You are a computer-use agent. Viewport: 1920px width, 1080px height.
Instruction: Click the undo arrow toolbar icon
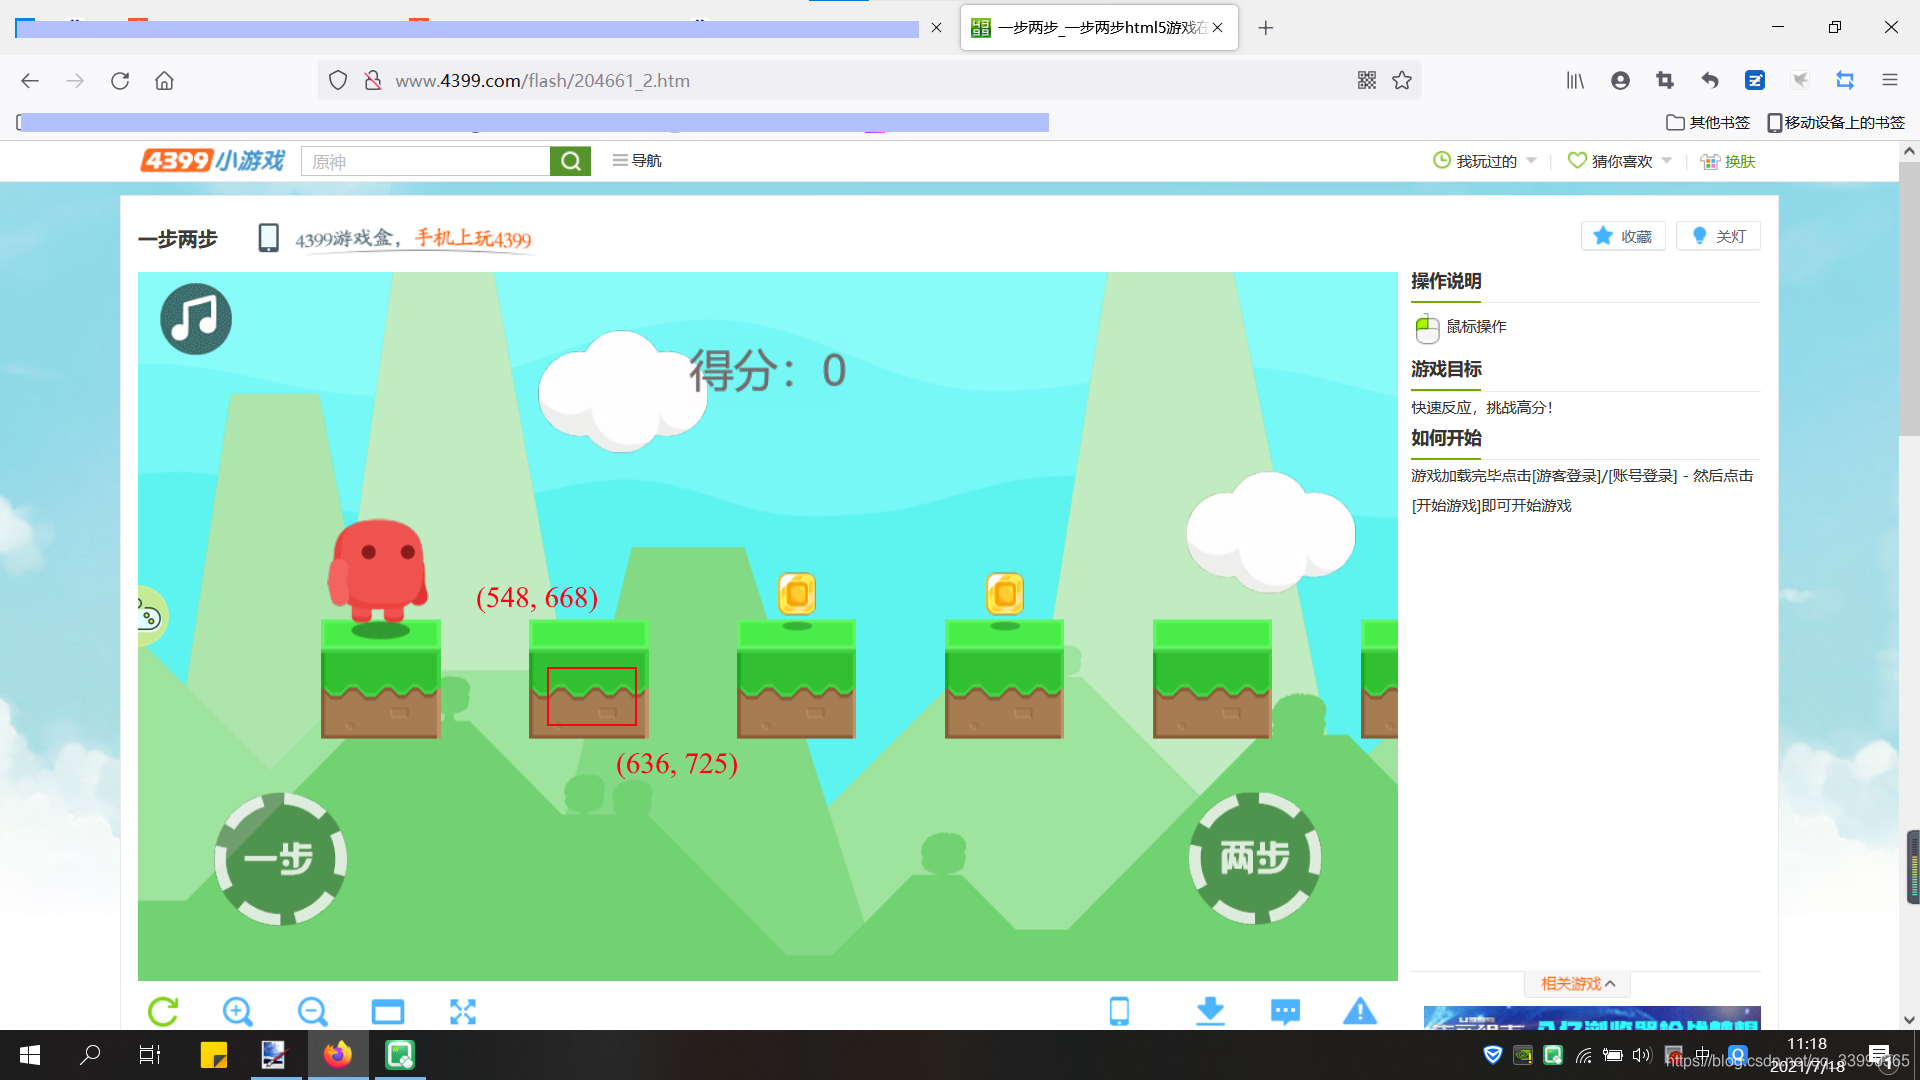tap(1710, 81)
